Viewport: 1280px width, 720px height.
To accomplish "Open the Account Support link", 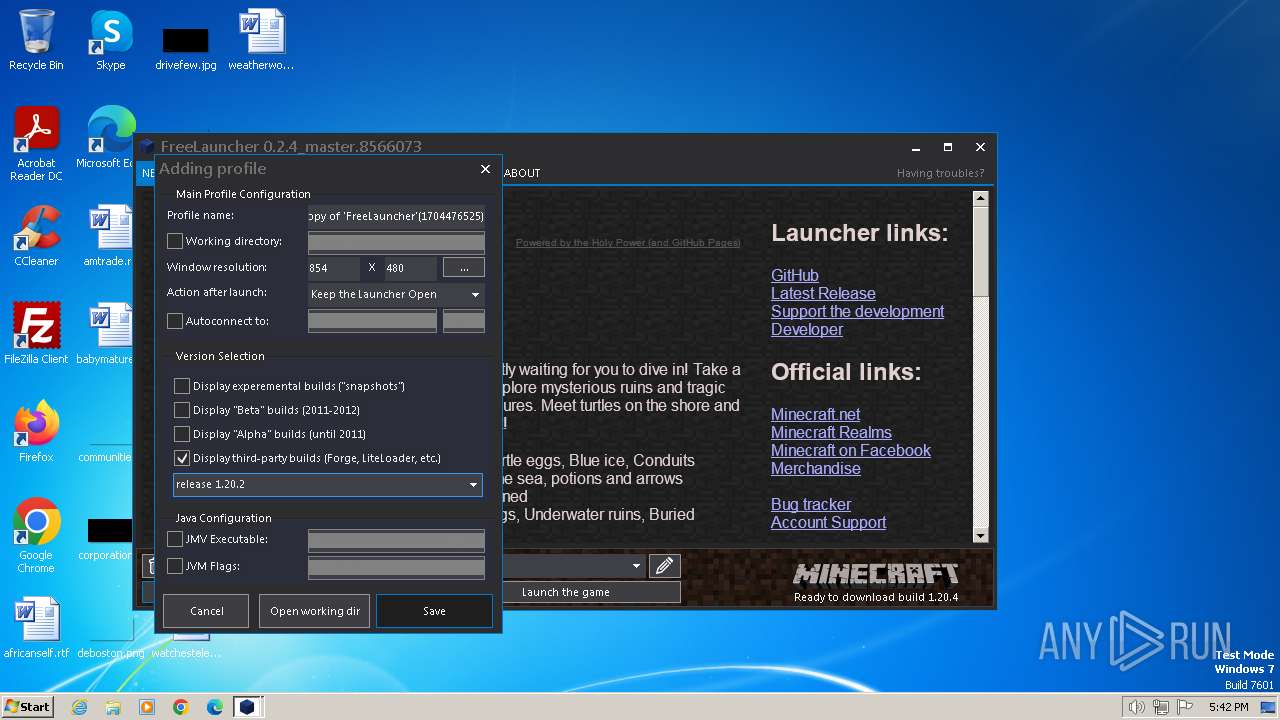I will (x=828, y=522).
